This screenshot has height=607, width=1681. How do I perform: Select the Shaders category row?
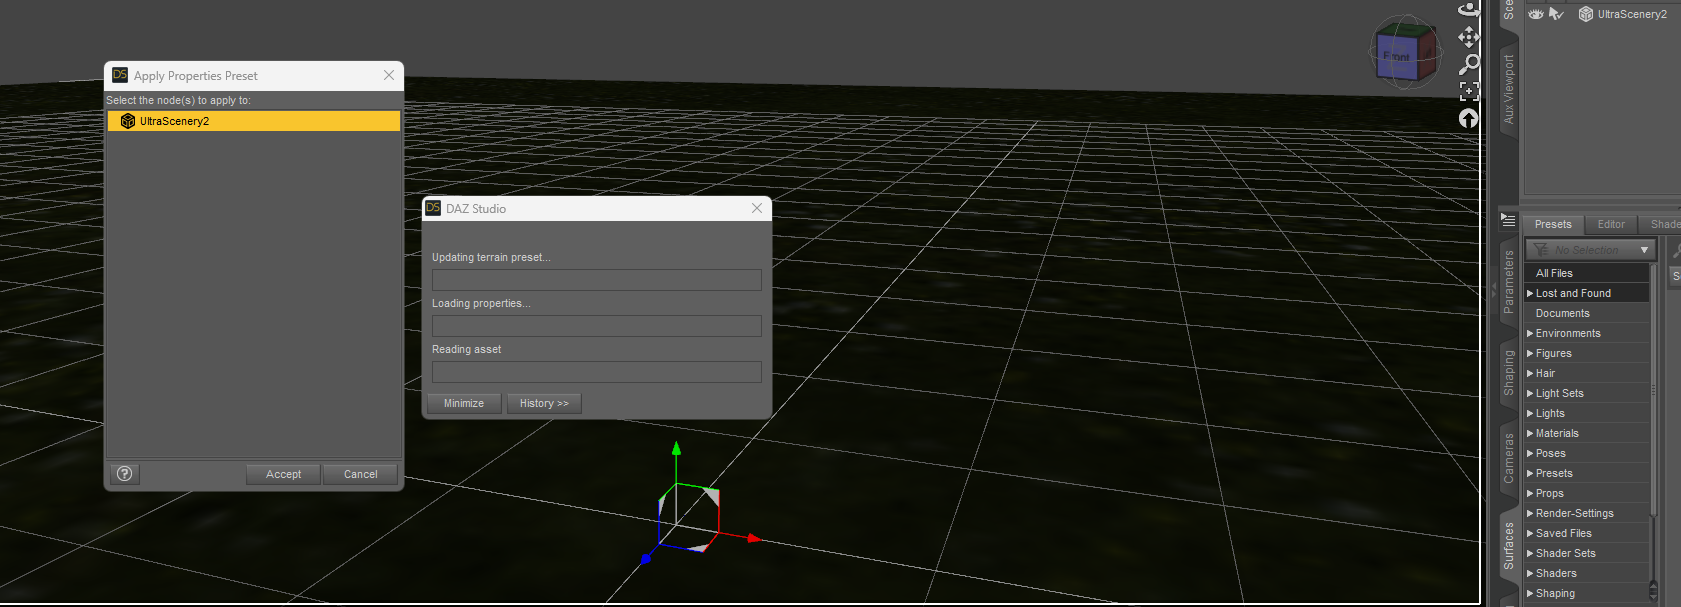(x=1587, y=573)
